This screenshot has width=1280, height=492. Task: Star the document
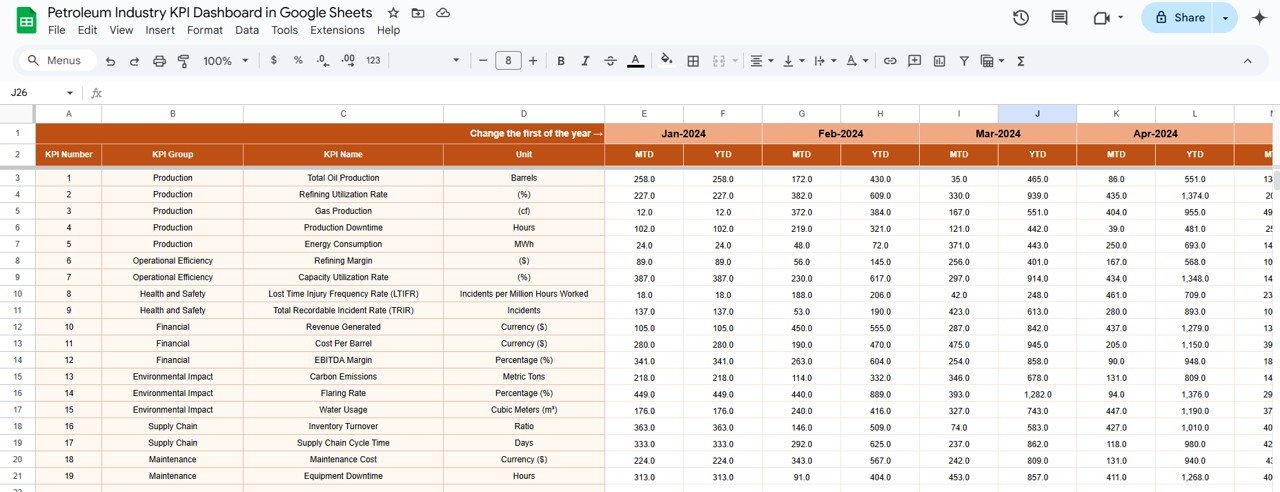tap(393, 13)
